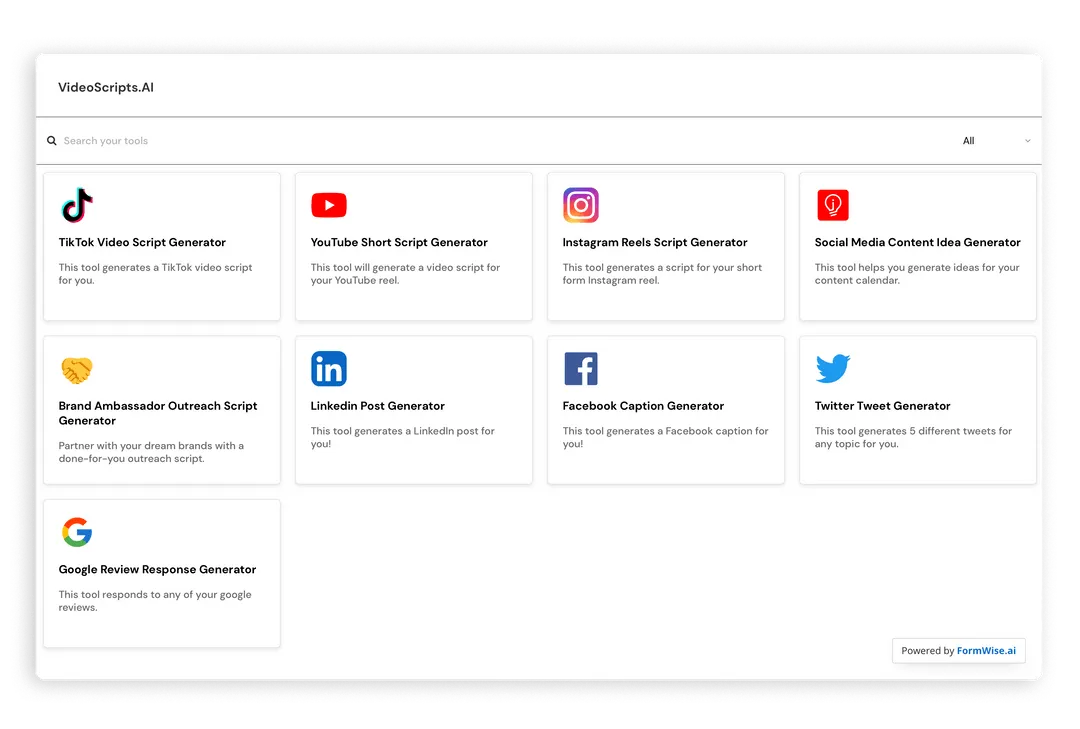Click the Twitter bird icon
The height and width of the screenshot is (729, 1080).
(832, 369)
